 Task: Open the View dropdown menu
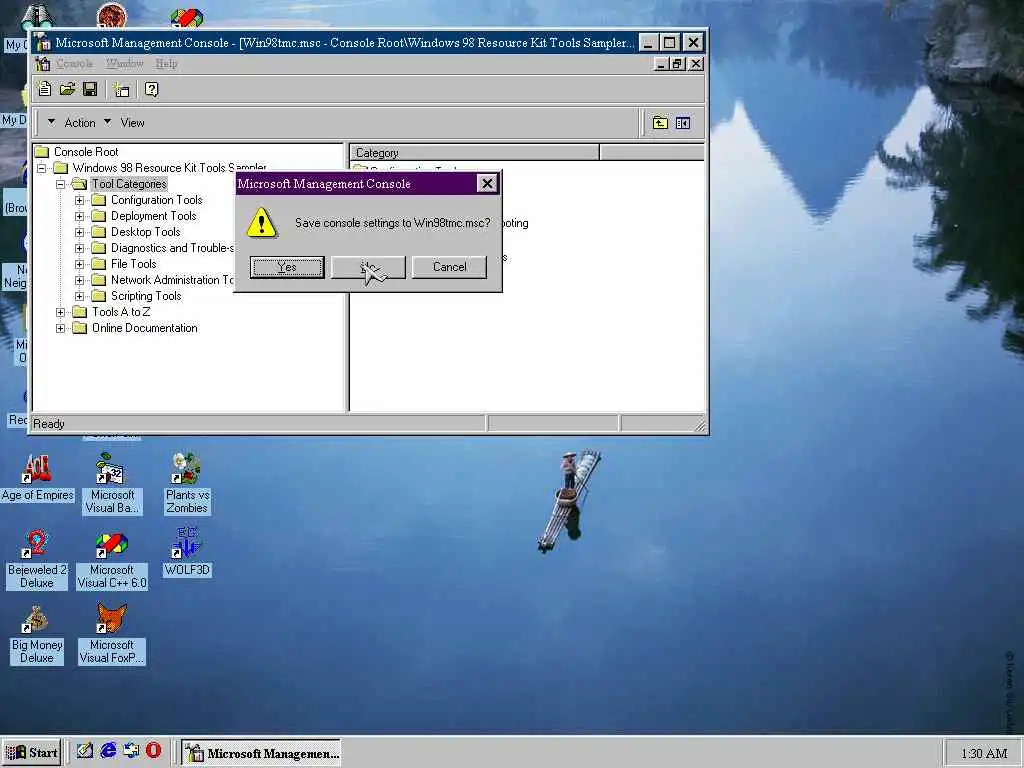pyautogui.click(x=125, y=123)
